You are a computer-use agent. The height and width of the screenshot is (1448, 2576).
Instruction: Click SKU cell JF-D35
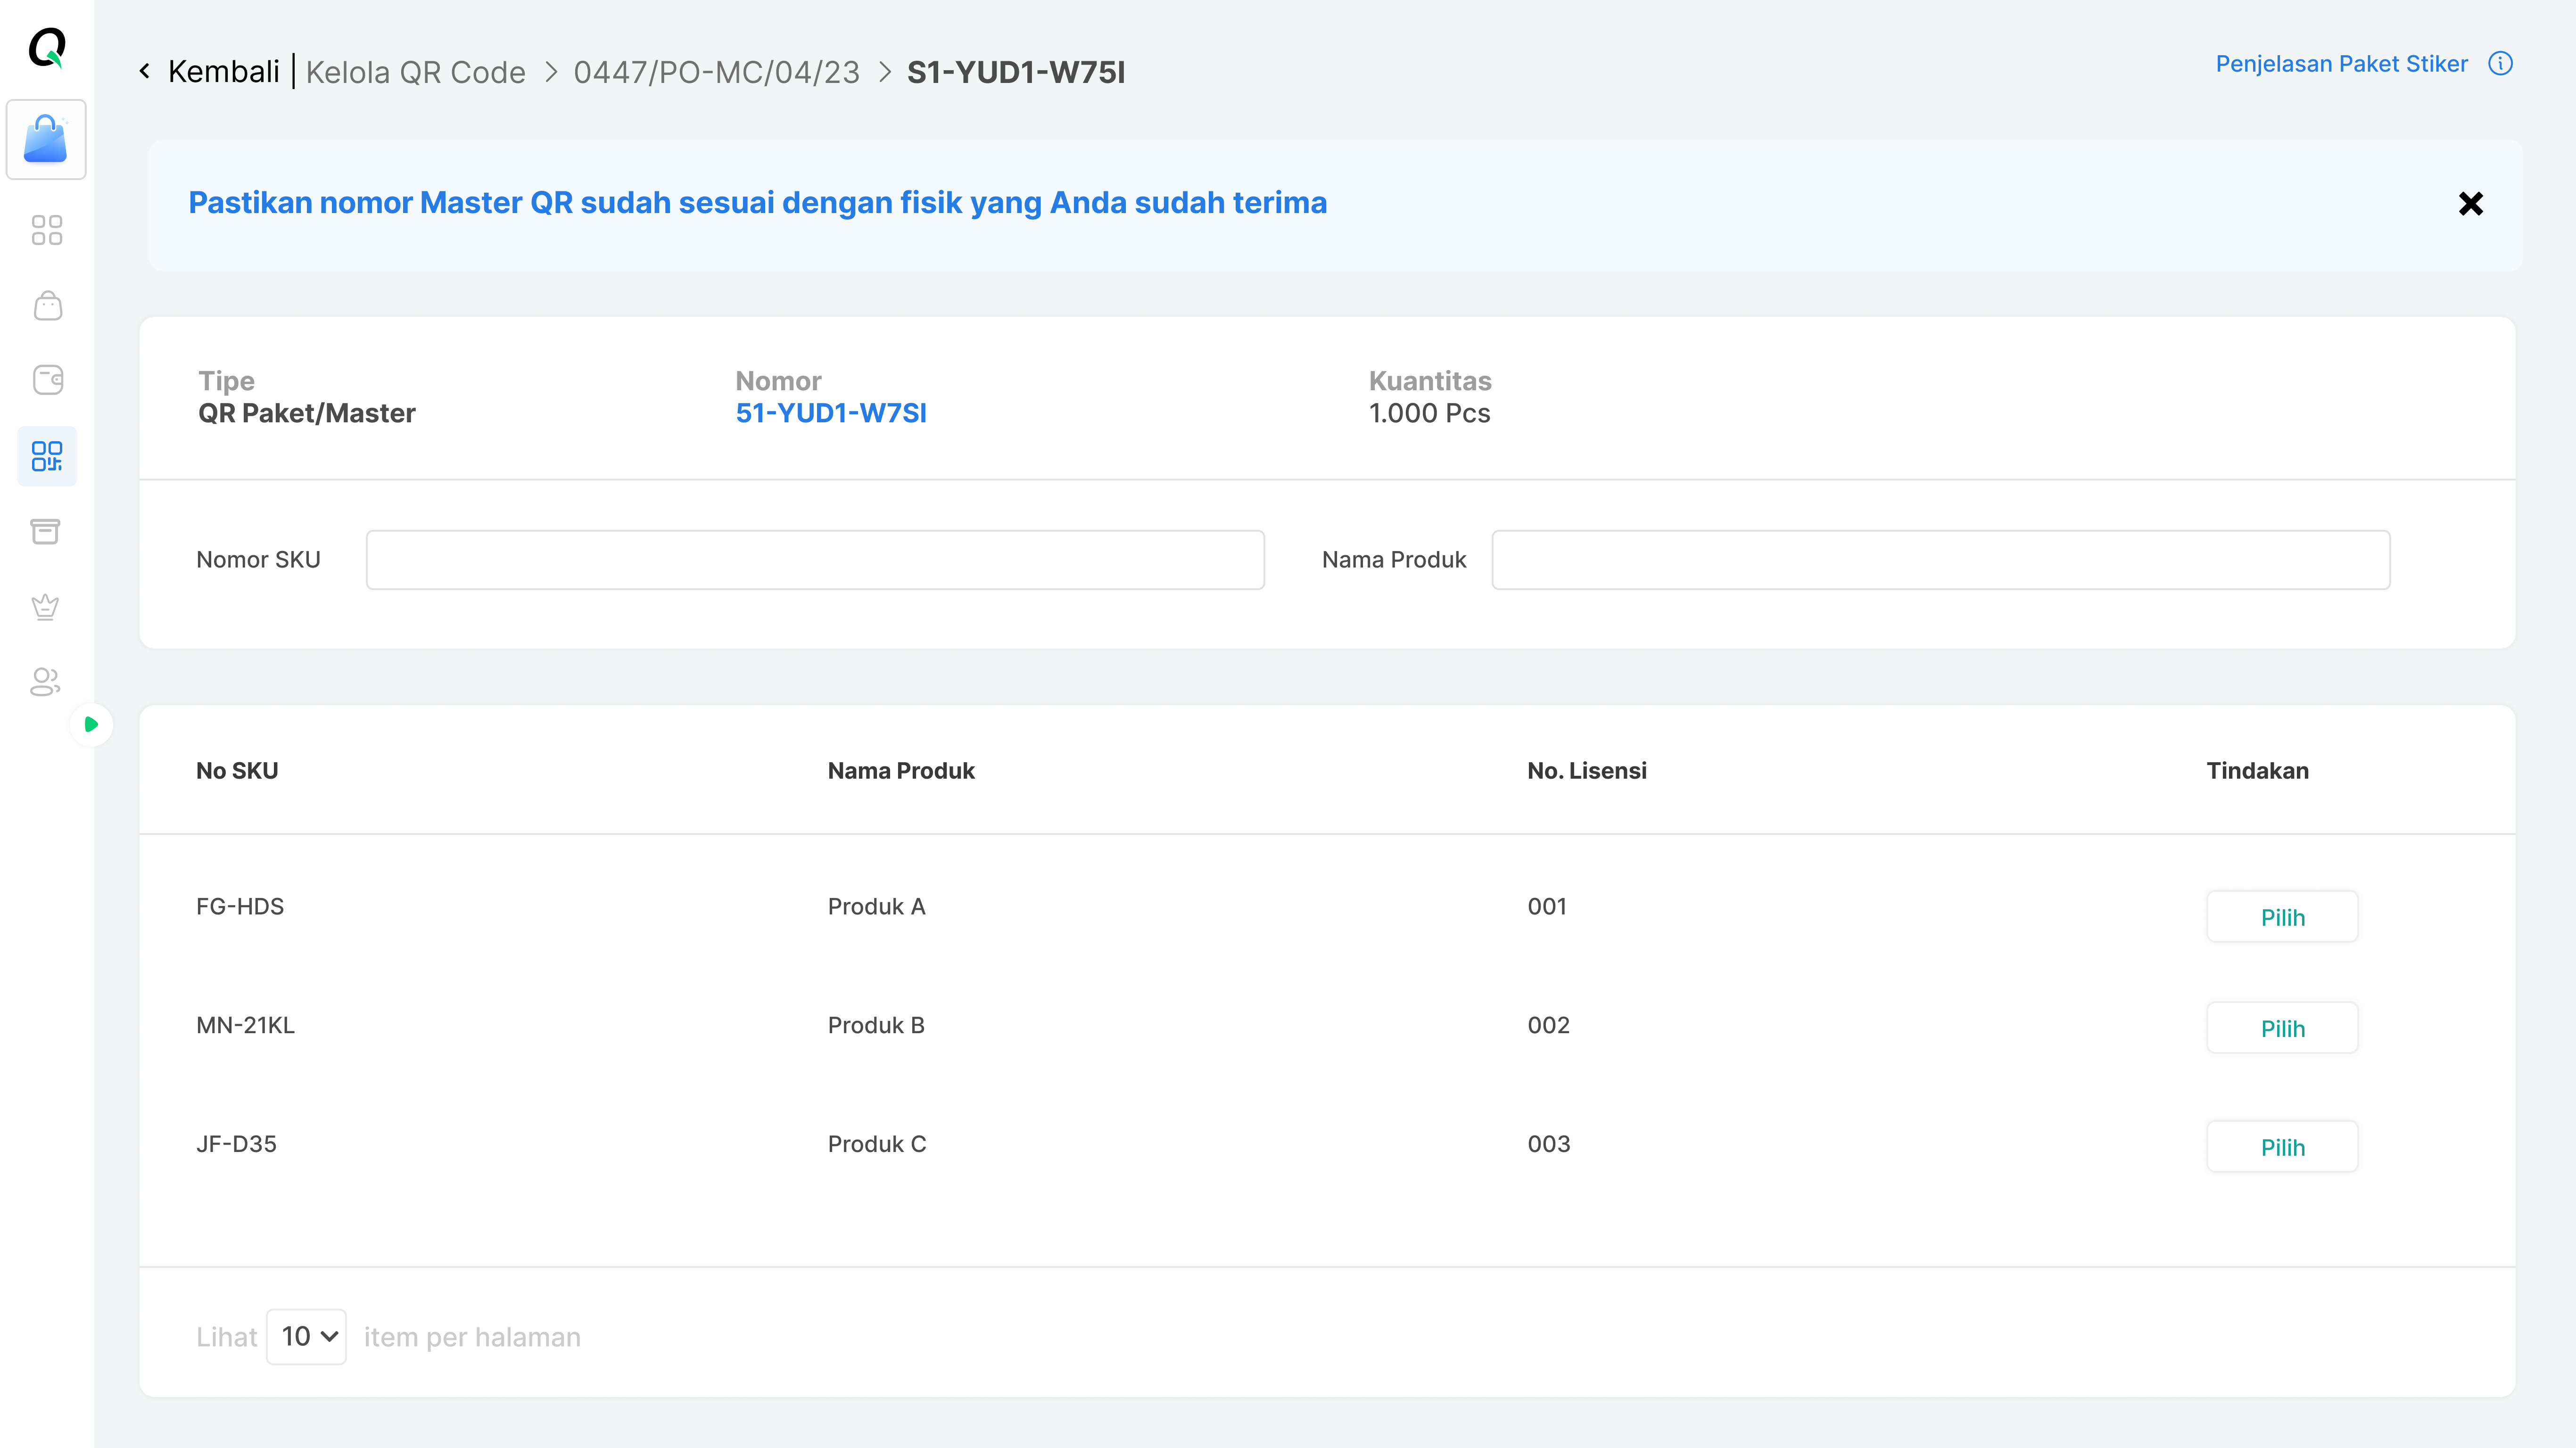tap(236, 1144)
